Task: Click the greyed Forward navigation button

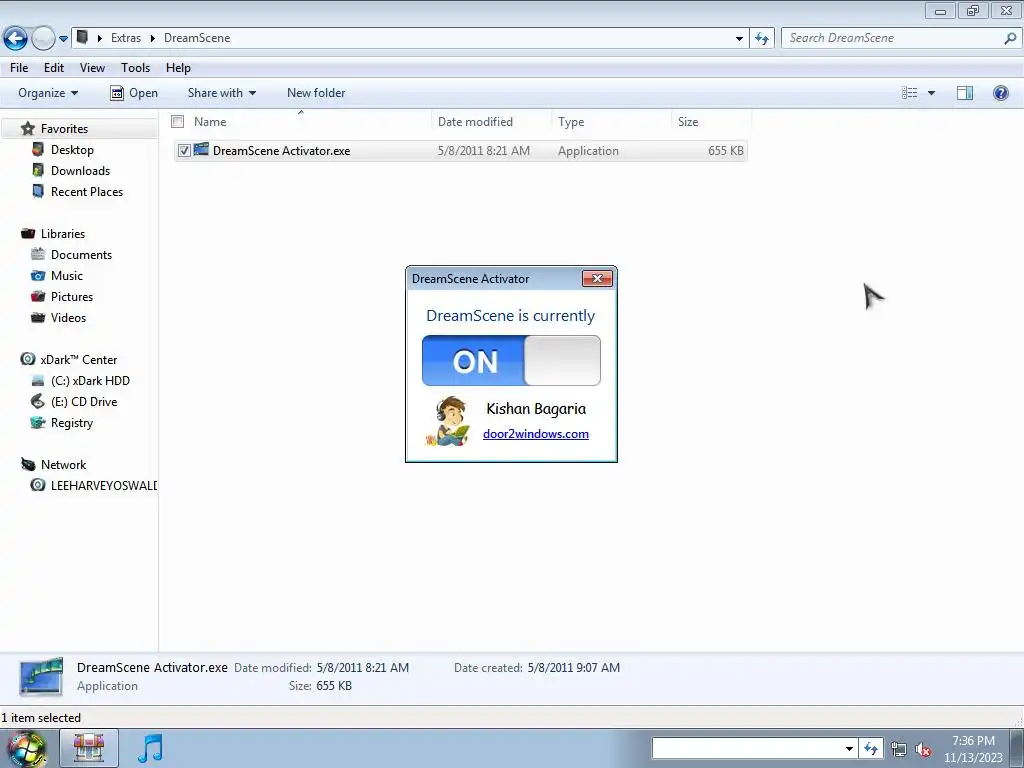Action: pyautogui.click(x=43, y=39)
